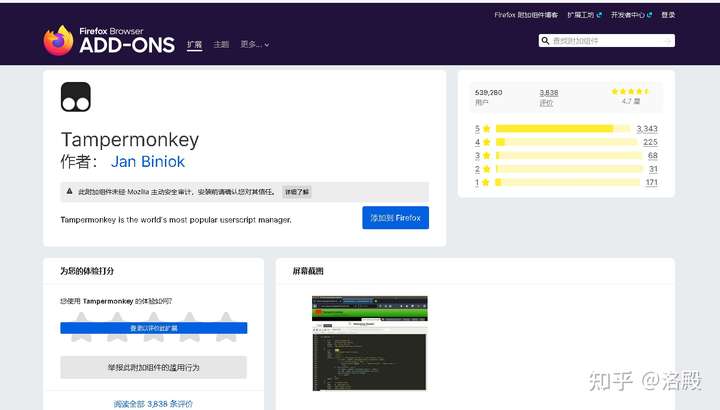Click 详细了解 in the security notice

(x=297, y=192)
